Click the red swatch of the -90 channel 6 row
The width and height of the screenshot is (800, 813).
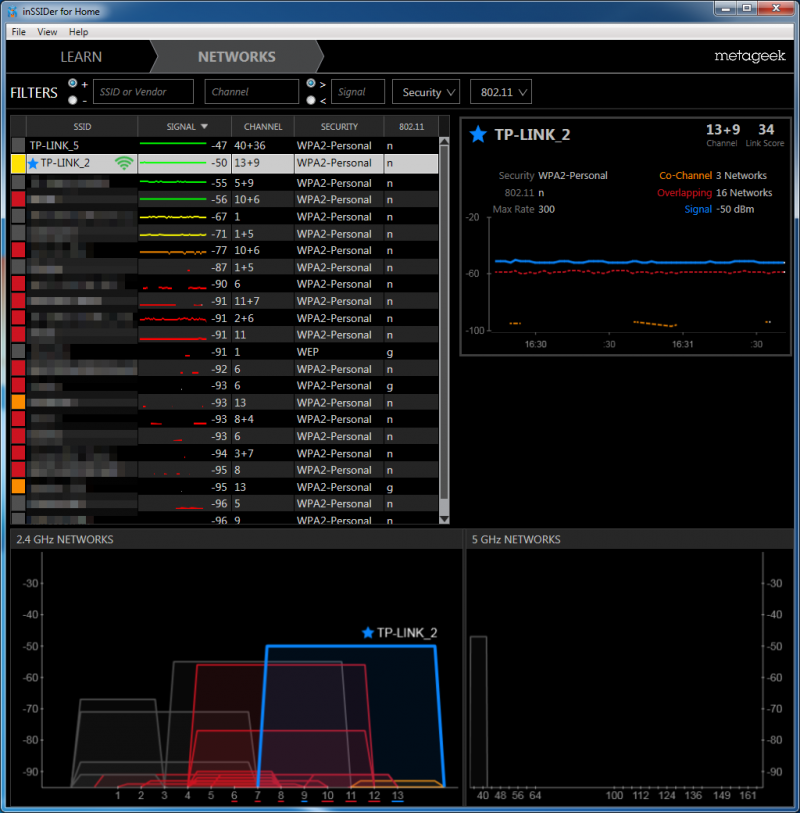[18, 284]
